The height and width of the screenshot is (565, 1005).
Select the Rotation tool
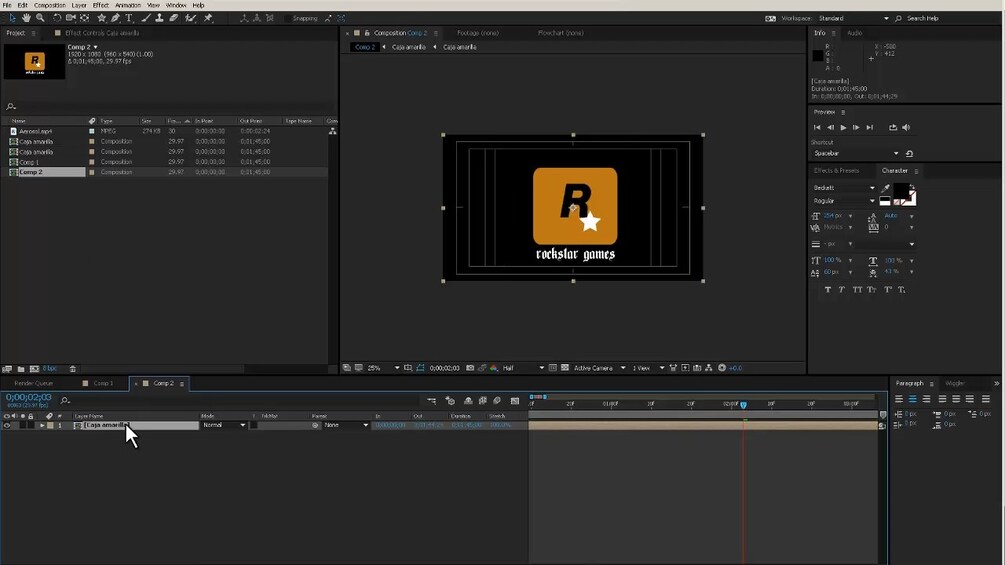pyautogui.click(x=57, y=18)
